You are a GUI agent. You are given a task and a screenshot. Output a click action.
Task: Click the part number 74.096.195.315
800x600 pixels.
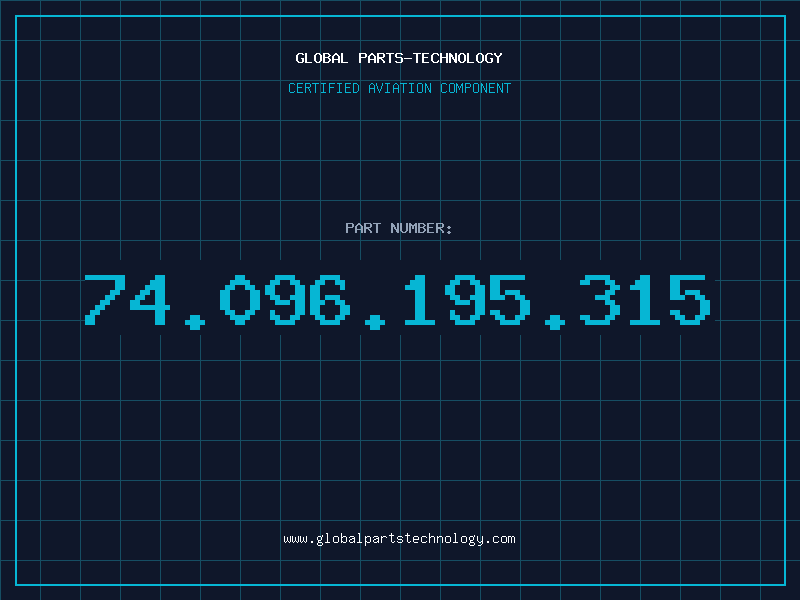[397, 301]
